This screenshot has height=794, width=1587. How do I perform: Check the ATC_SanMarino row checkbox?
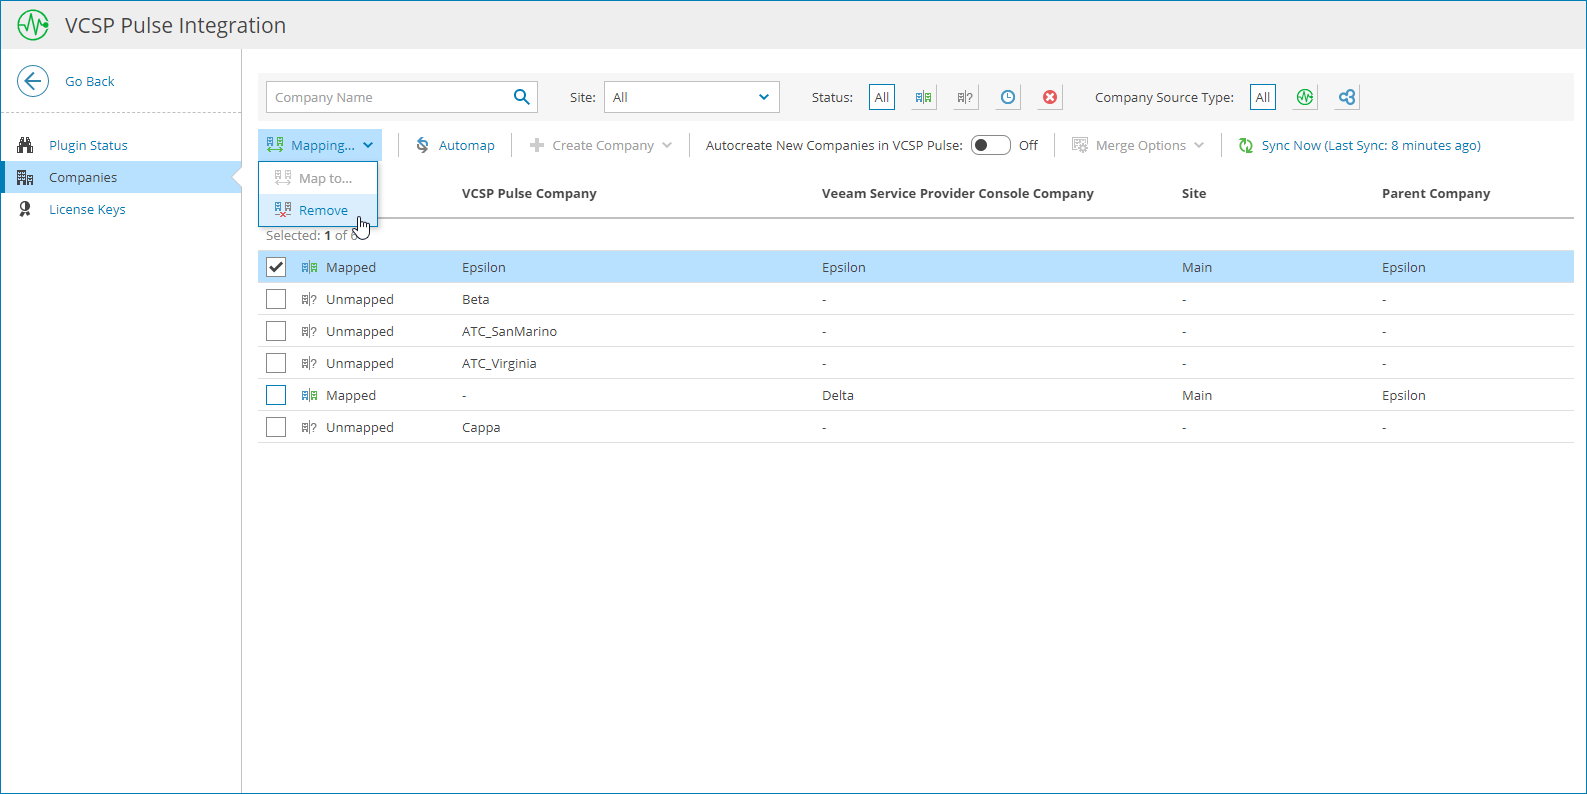pyautogui.click(x=276, y=331)
